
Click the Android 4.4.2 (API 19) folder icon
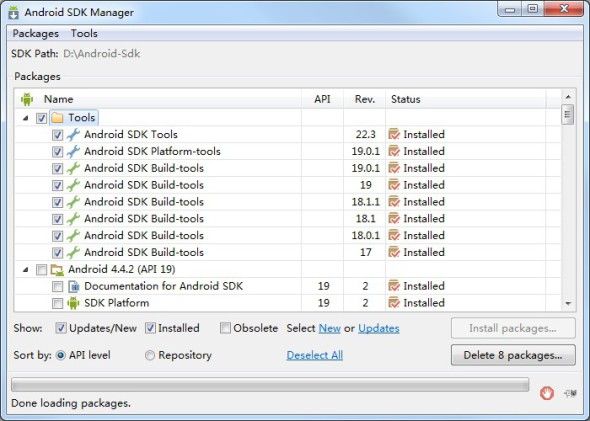57,269
